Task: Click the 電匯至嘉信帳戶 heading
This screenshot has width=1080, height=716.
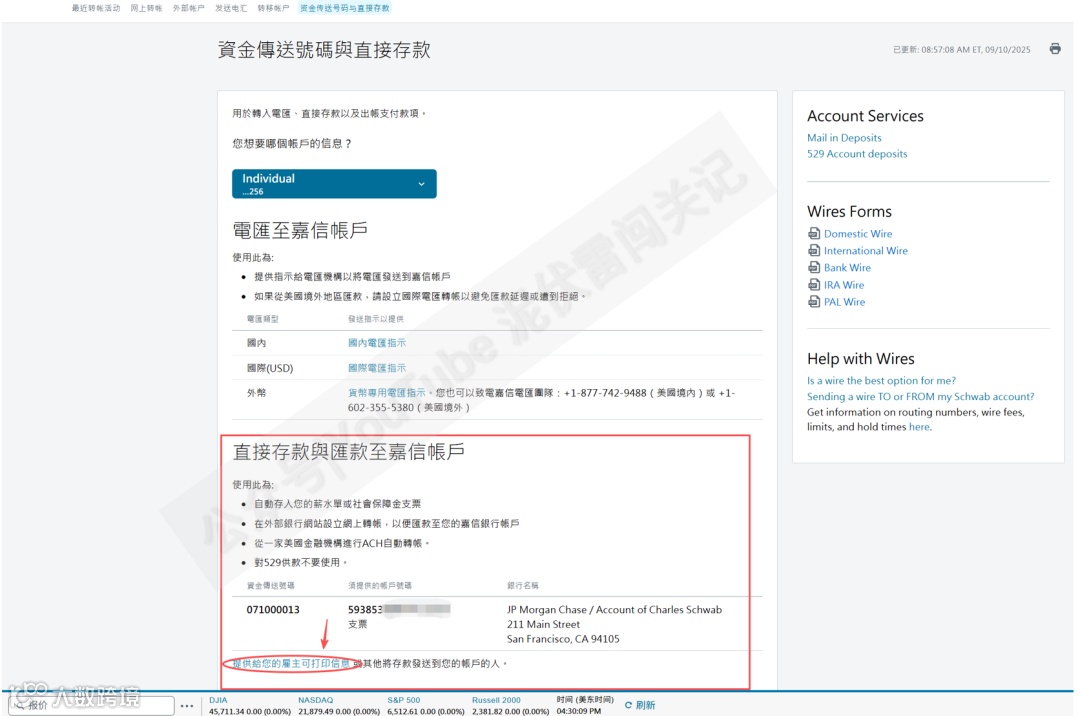Action: (300, 231)
